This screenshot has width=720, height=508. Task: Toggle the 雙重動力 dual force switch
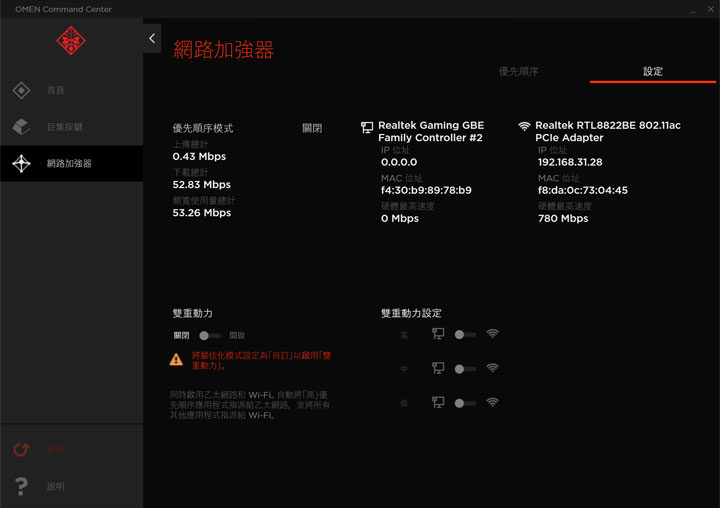(x=209, y=336)
